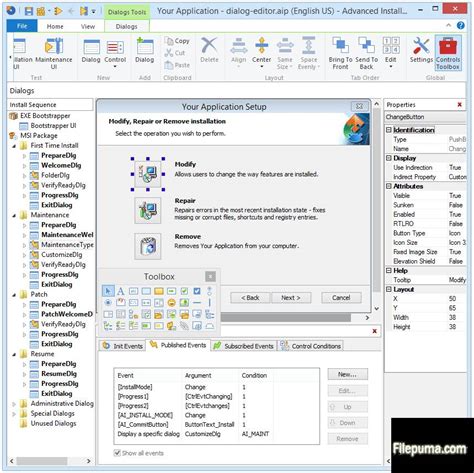Toggle the Controls Toolbox button
474x473 pixels.
448,53
